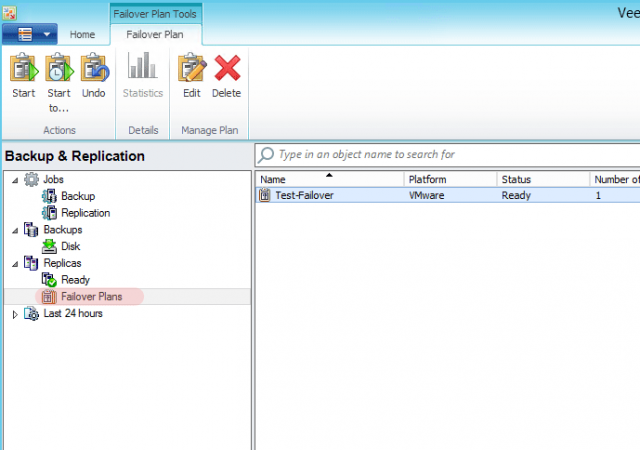The height and width of the screenshot is (450, 640).
Task: Open the main application menu button
Action: tap(28, 34)
